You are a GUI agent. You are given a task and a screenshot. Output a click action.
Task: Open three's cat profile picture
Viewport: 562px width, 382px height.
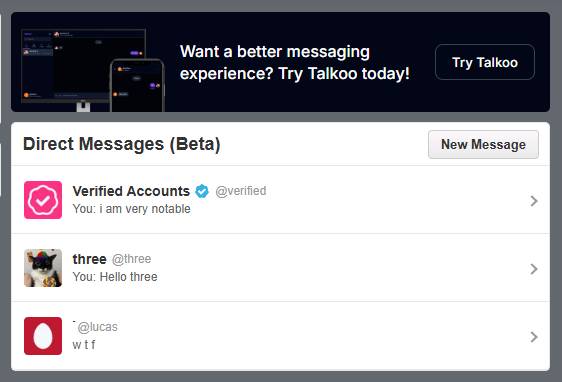43,268
